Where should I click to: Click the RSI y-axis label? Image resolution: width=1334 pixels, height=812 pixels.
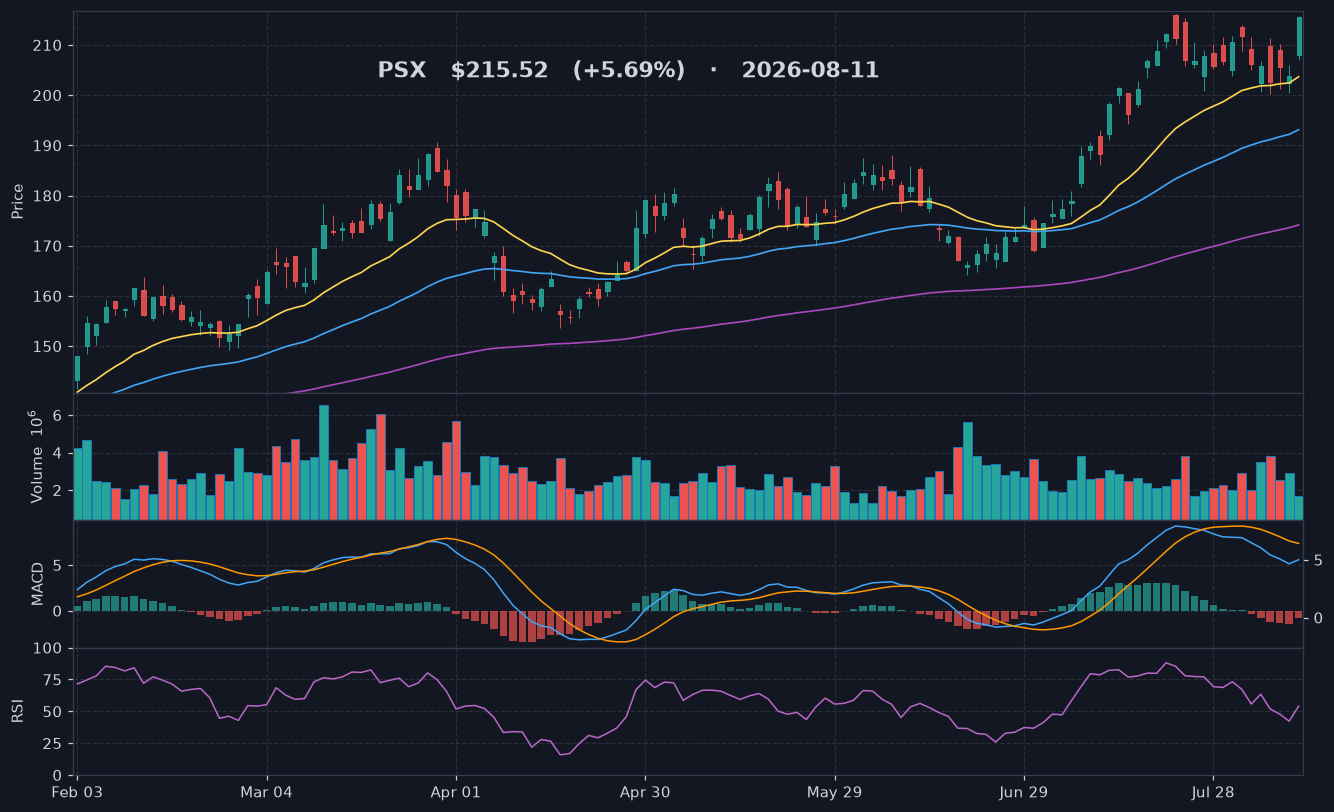[17, 711]
